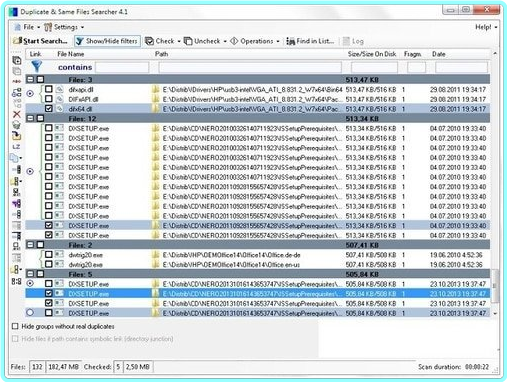The height and width of the screenshot is (382, 507).
Task: Collapse the Files: 3 group
Action: 30,79
